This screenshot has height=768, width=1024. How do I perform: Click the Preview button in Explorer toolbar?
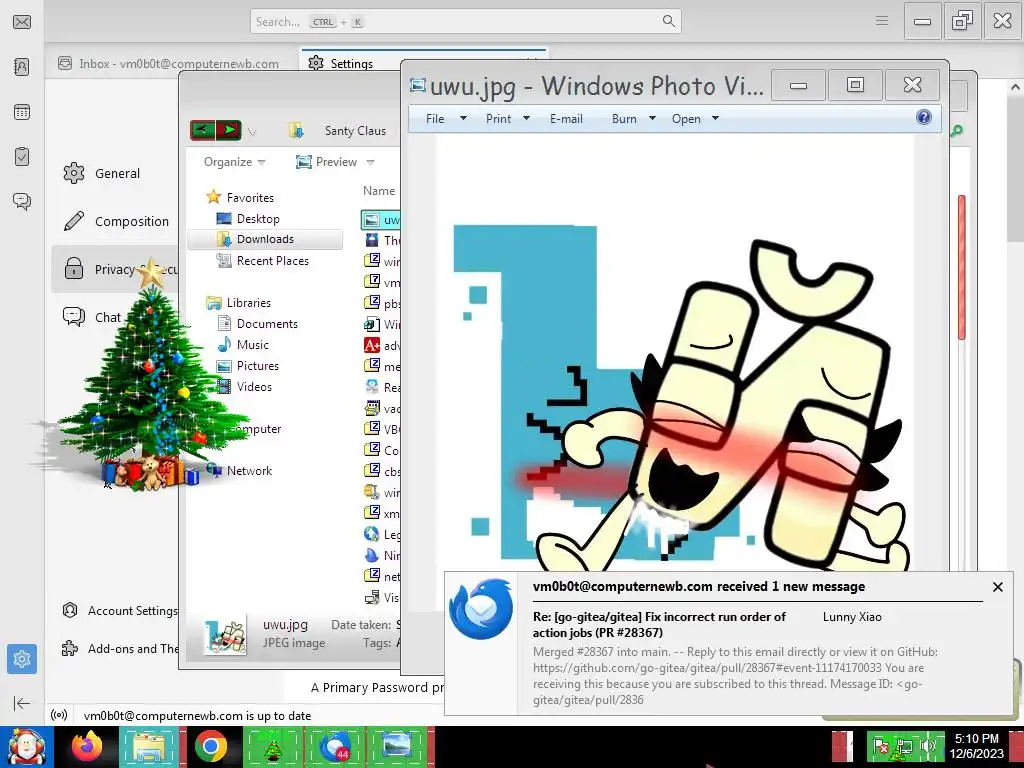[x=327, y=162]
